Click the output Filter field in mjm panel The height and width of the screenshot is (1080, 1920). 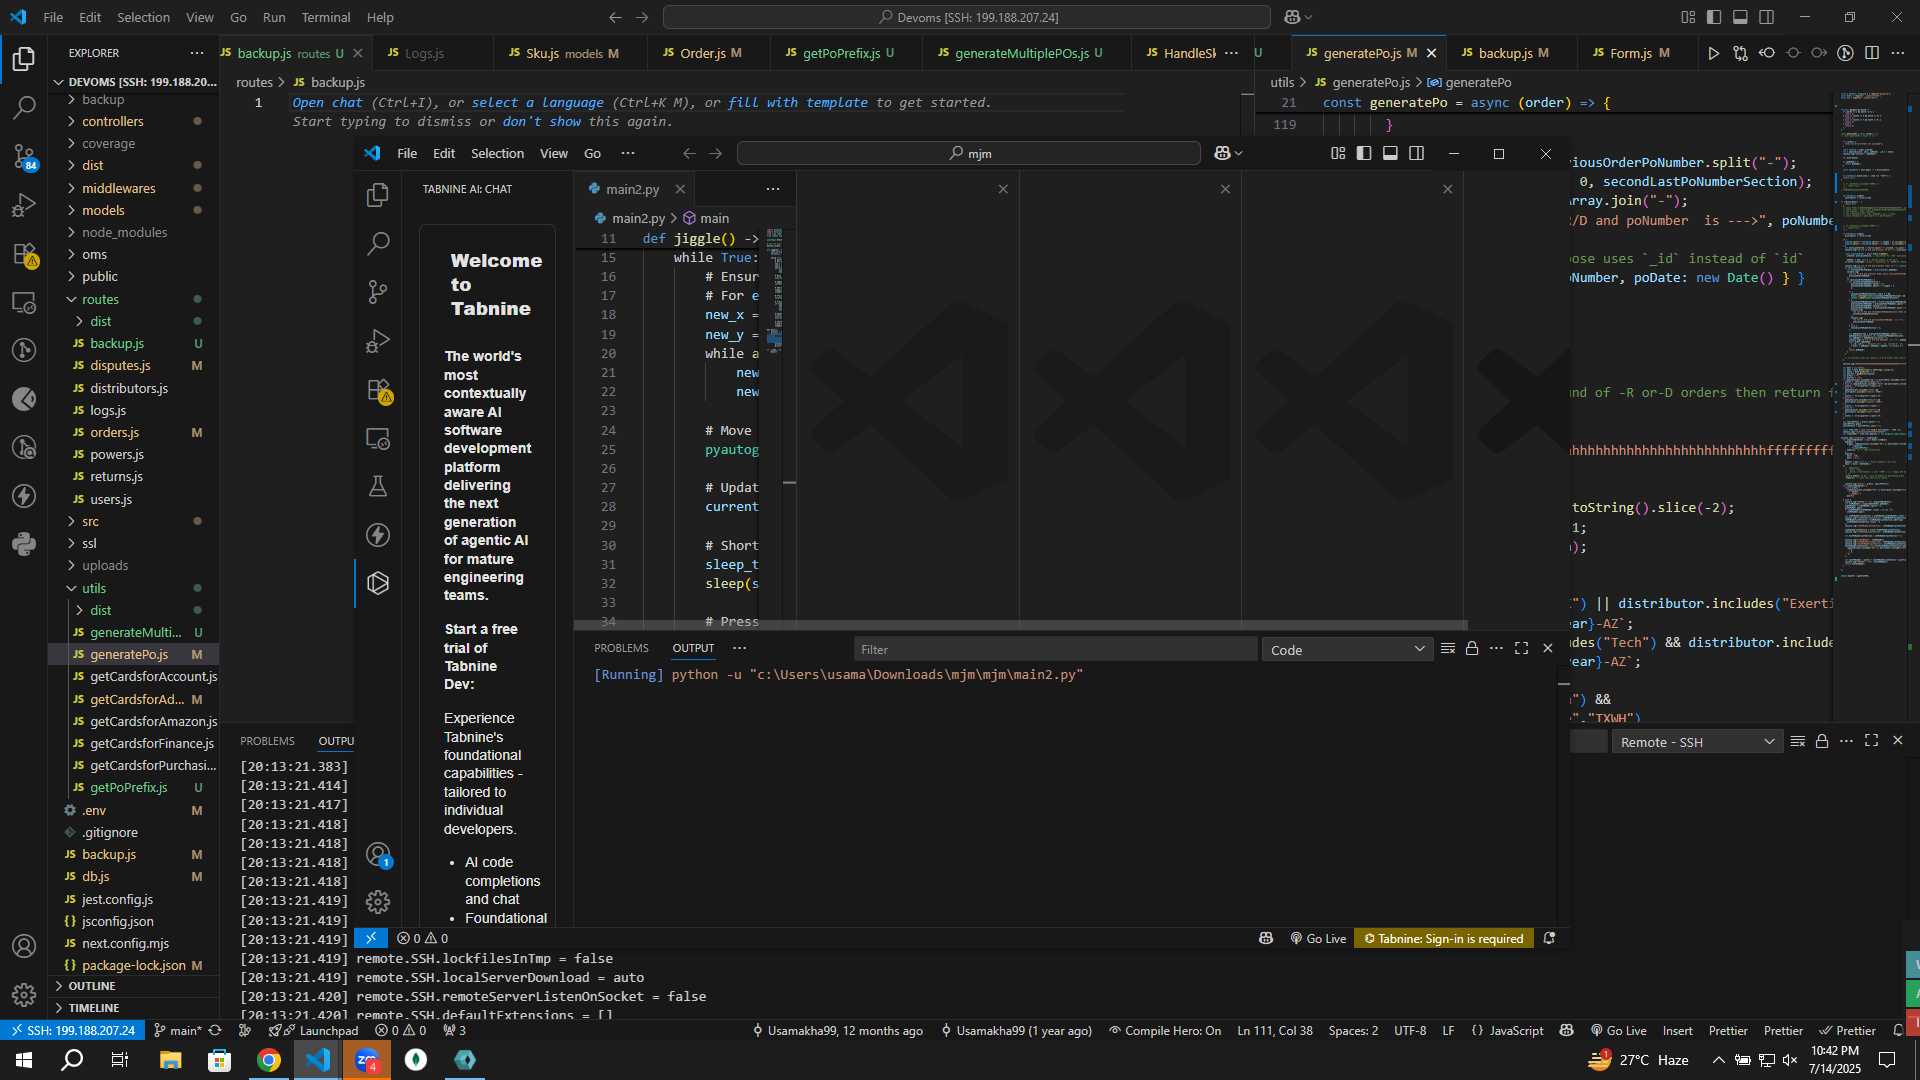coord(1055,649)
